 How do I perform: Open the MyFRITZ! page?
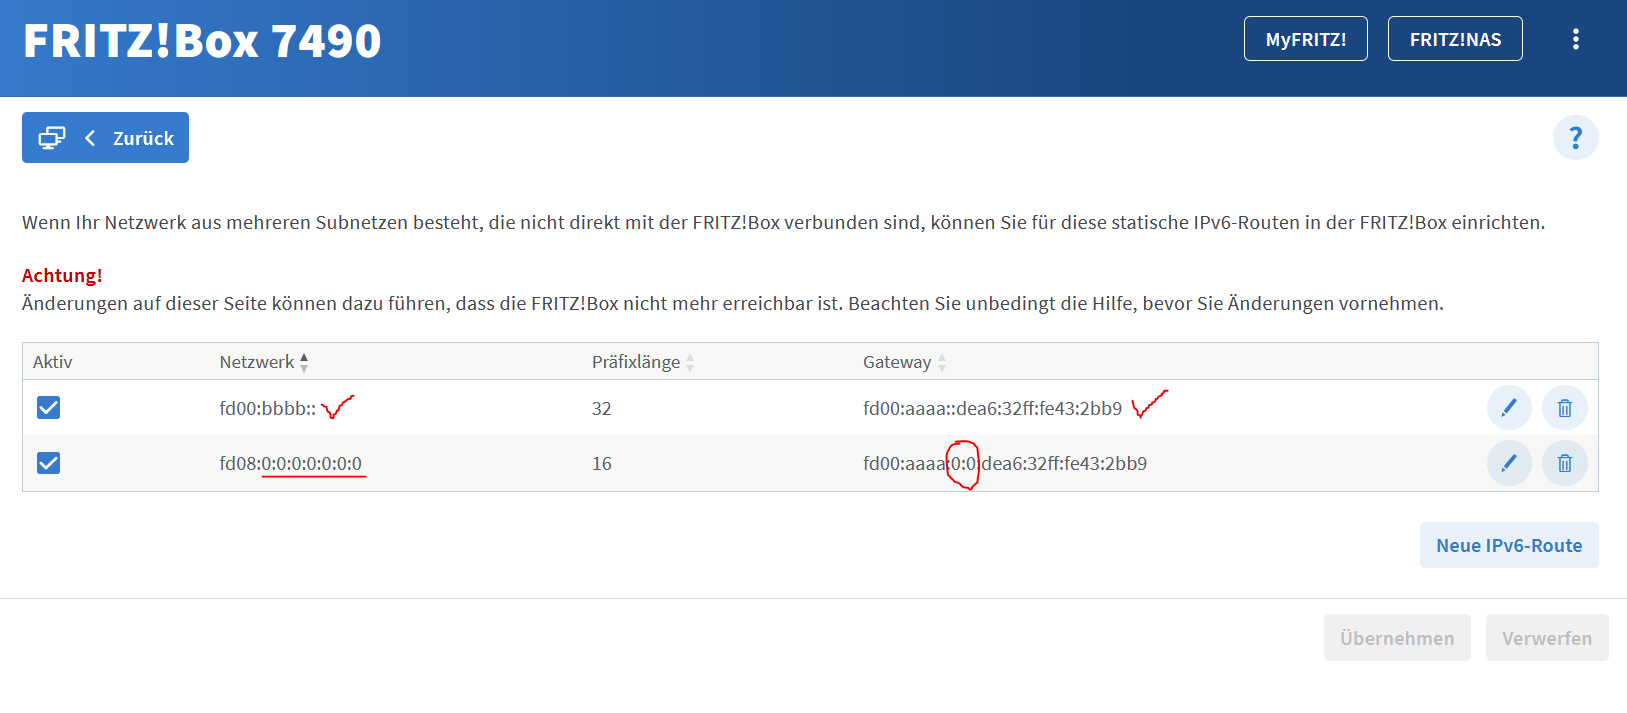point(1305,39)
